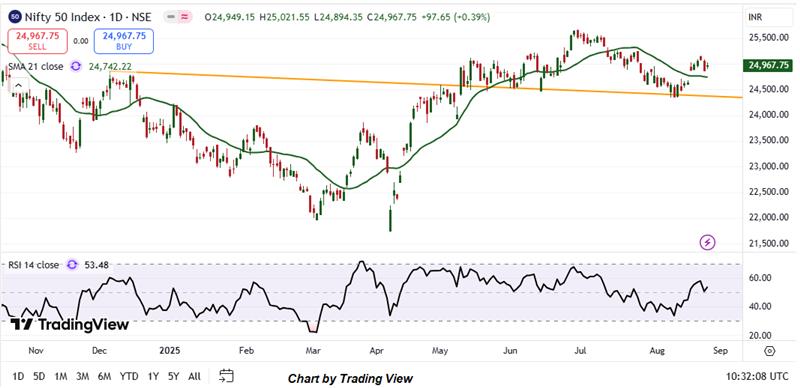Click the Nov label on time axis
This screenshot has width=800, height=388.
click(x=35, y=351)
